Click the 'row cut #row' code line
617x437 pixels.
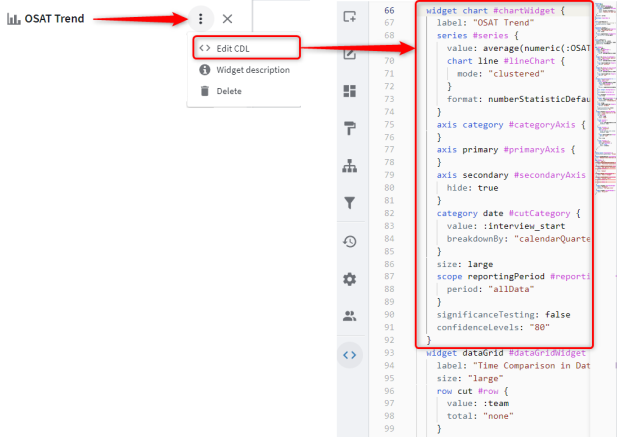coord(472,391)
